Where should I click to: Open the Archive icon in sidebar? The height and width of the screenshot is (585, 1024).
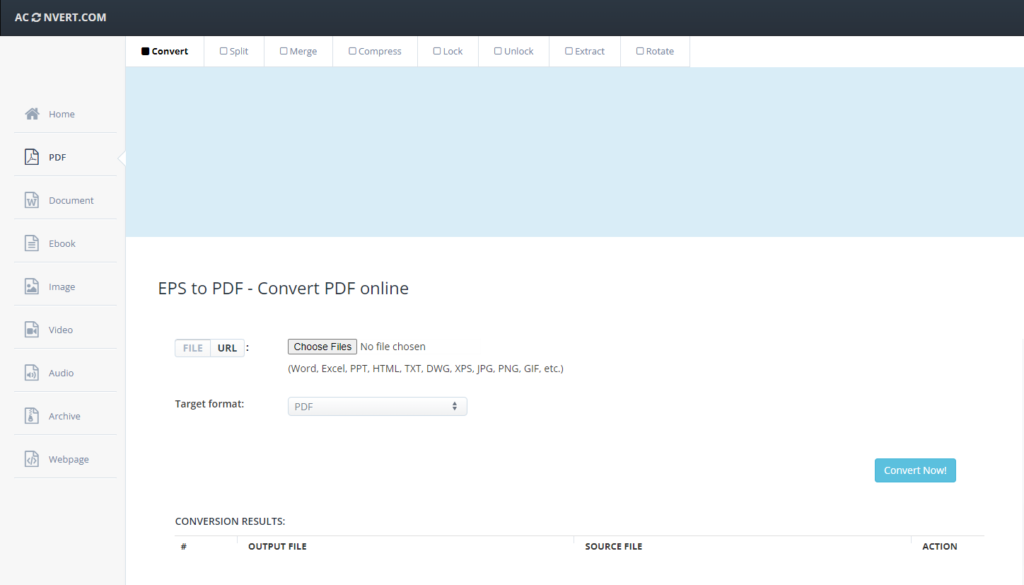click(32, 416)
